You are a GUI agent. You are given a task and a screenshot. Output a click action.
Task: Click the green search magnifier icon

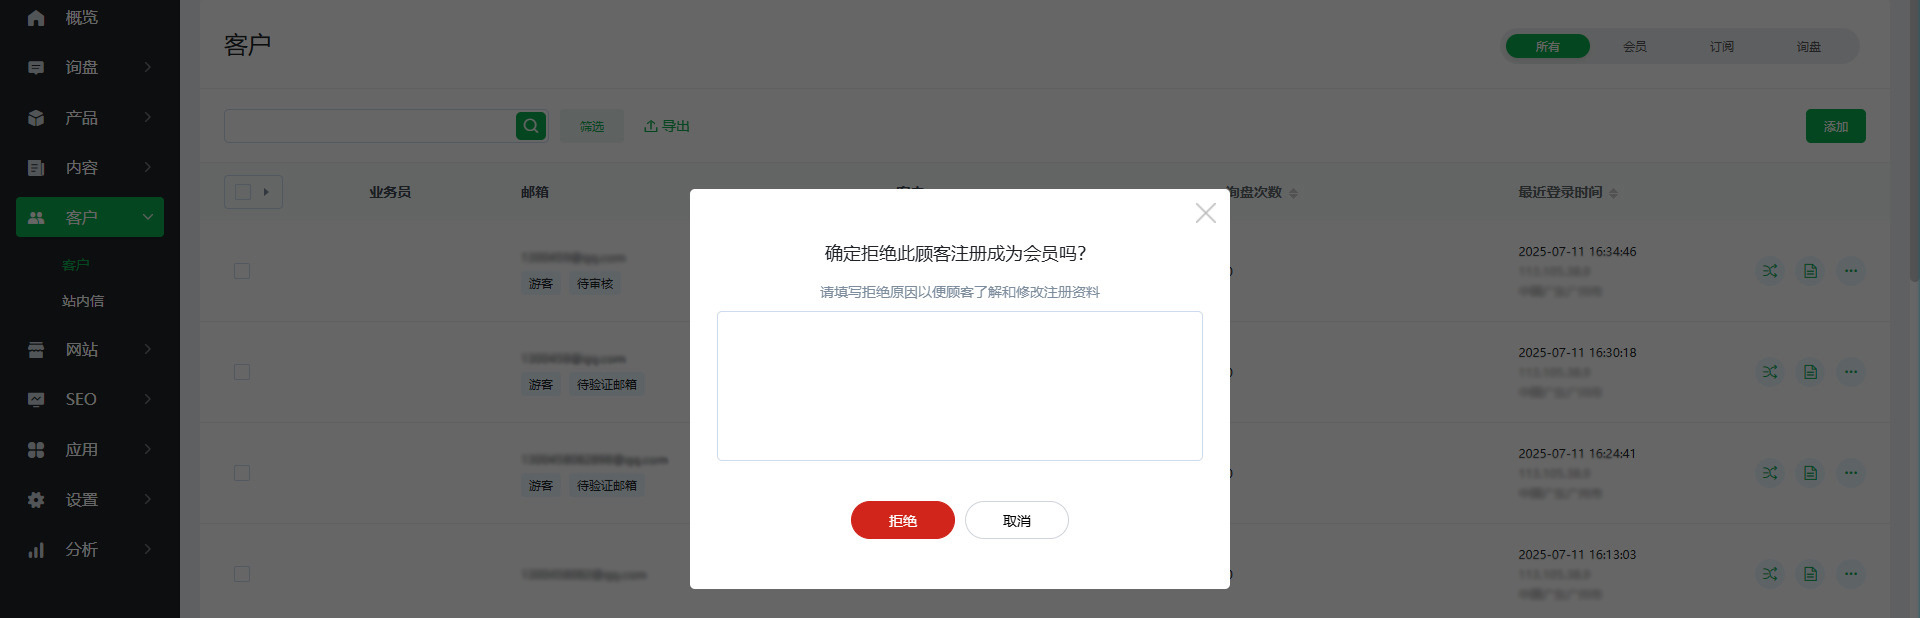531,126
